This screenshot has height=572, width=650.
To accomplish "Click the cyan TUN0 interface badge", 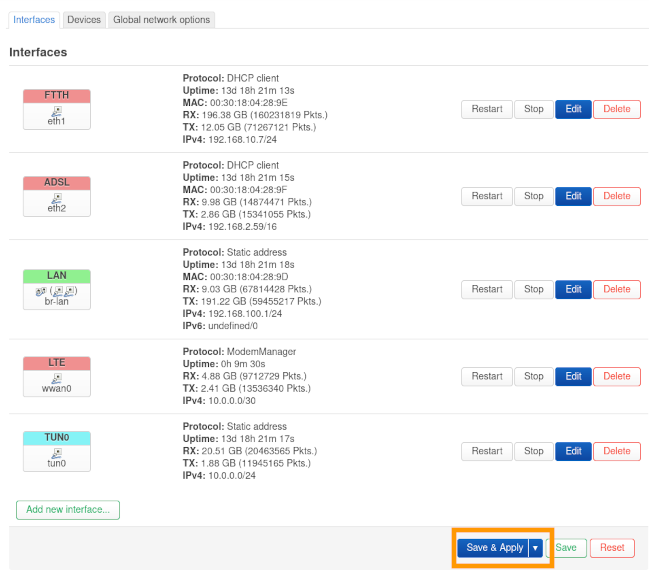I will pyautogui.click(x=57, y=438).
